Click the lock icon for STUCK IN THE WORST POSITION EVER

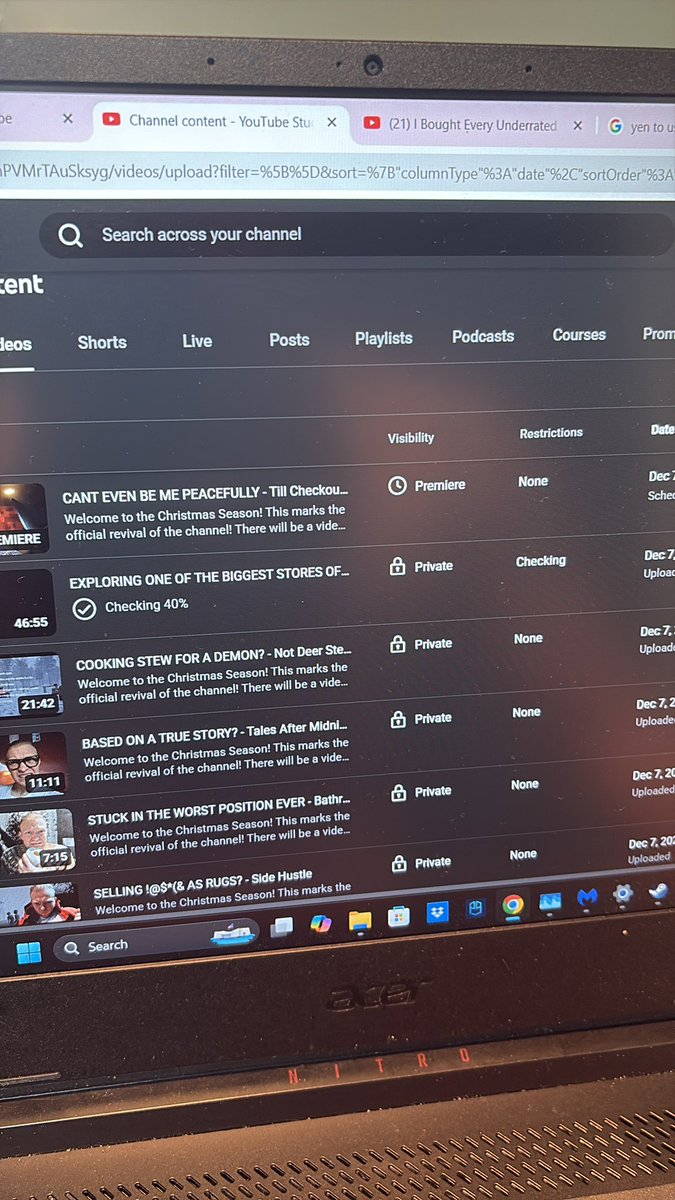tap(399, 792)
